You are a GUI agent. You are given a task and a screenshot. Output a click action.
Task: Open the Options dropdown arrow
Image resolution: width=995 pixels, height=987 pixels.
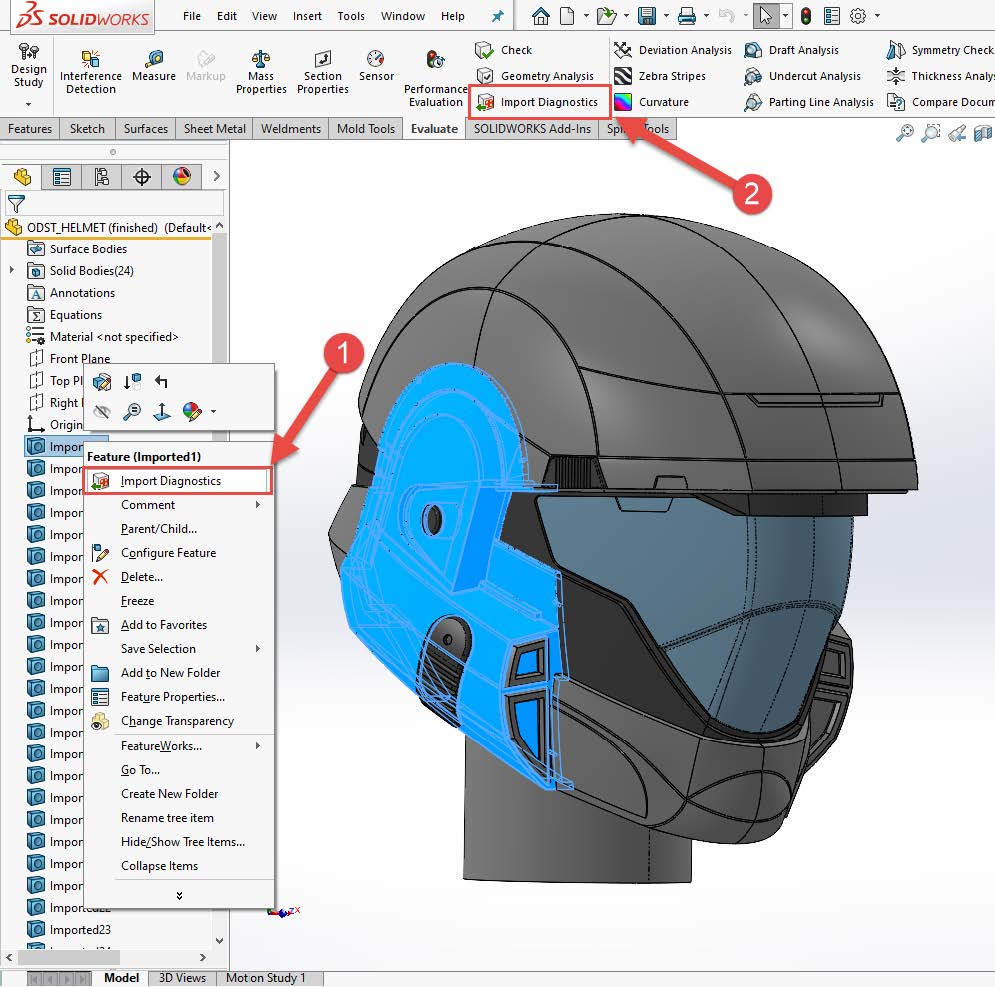pos(878,16)
